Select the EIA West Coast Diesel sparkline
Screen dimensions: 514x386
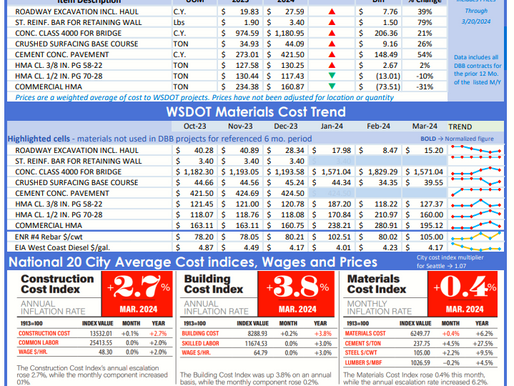(x=476, y=247)
